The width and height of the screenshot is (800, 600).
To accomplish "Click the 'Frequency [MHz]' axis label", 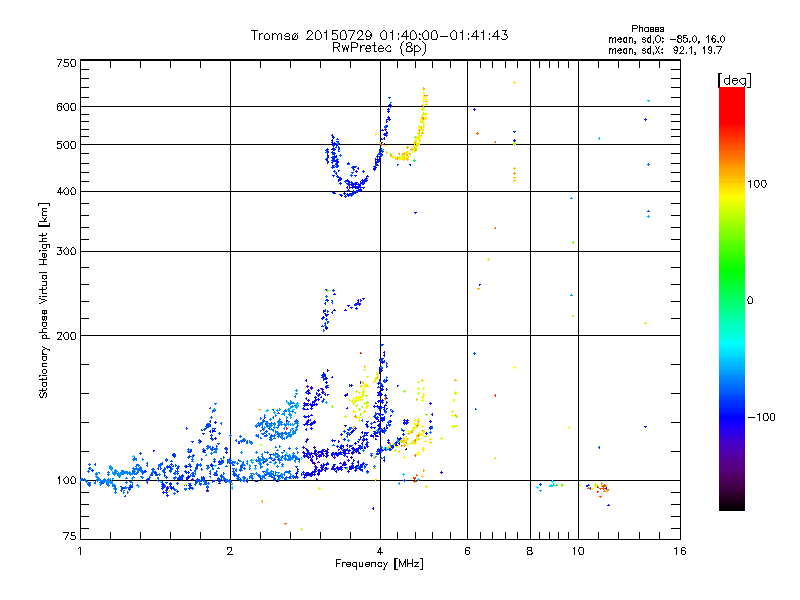I will [379, 564].
